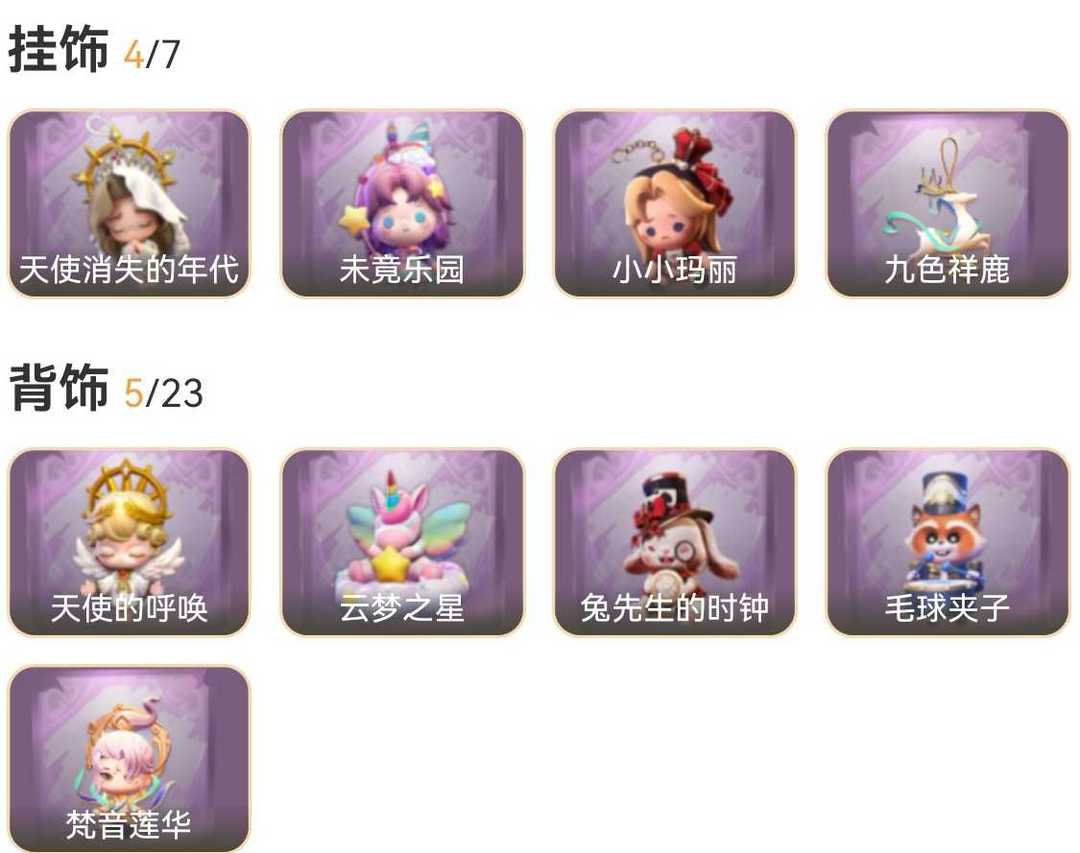
Task: Choose the 云梦之星 rainbow unicorn figure
Action: (x=402, y=542)
